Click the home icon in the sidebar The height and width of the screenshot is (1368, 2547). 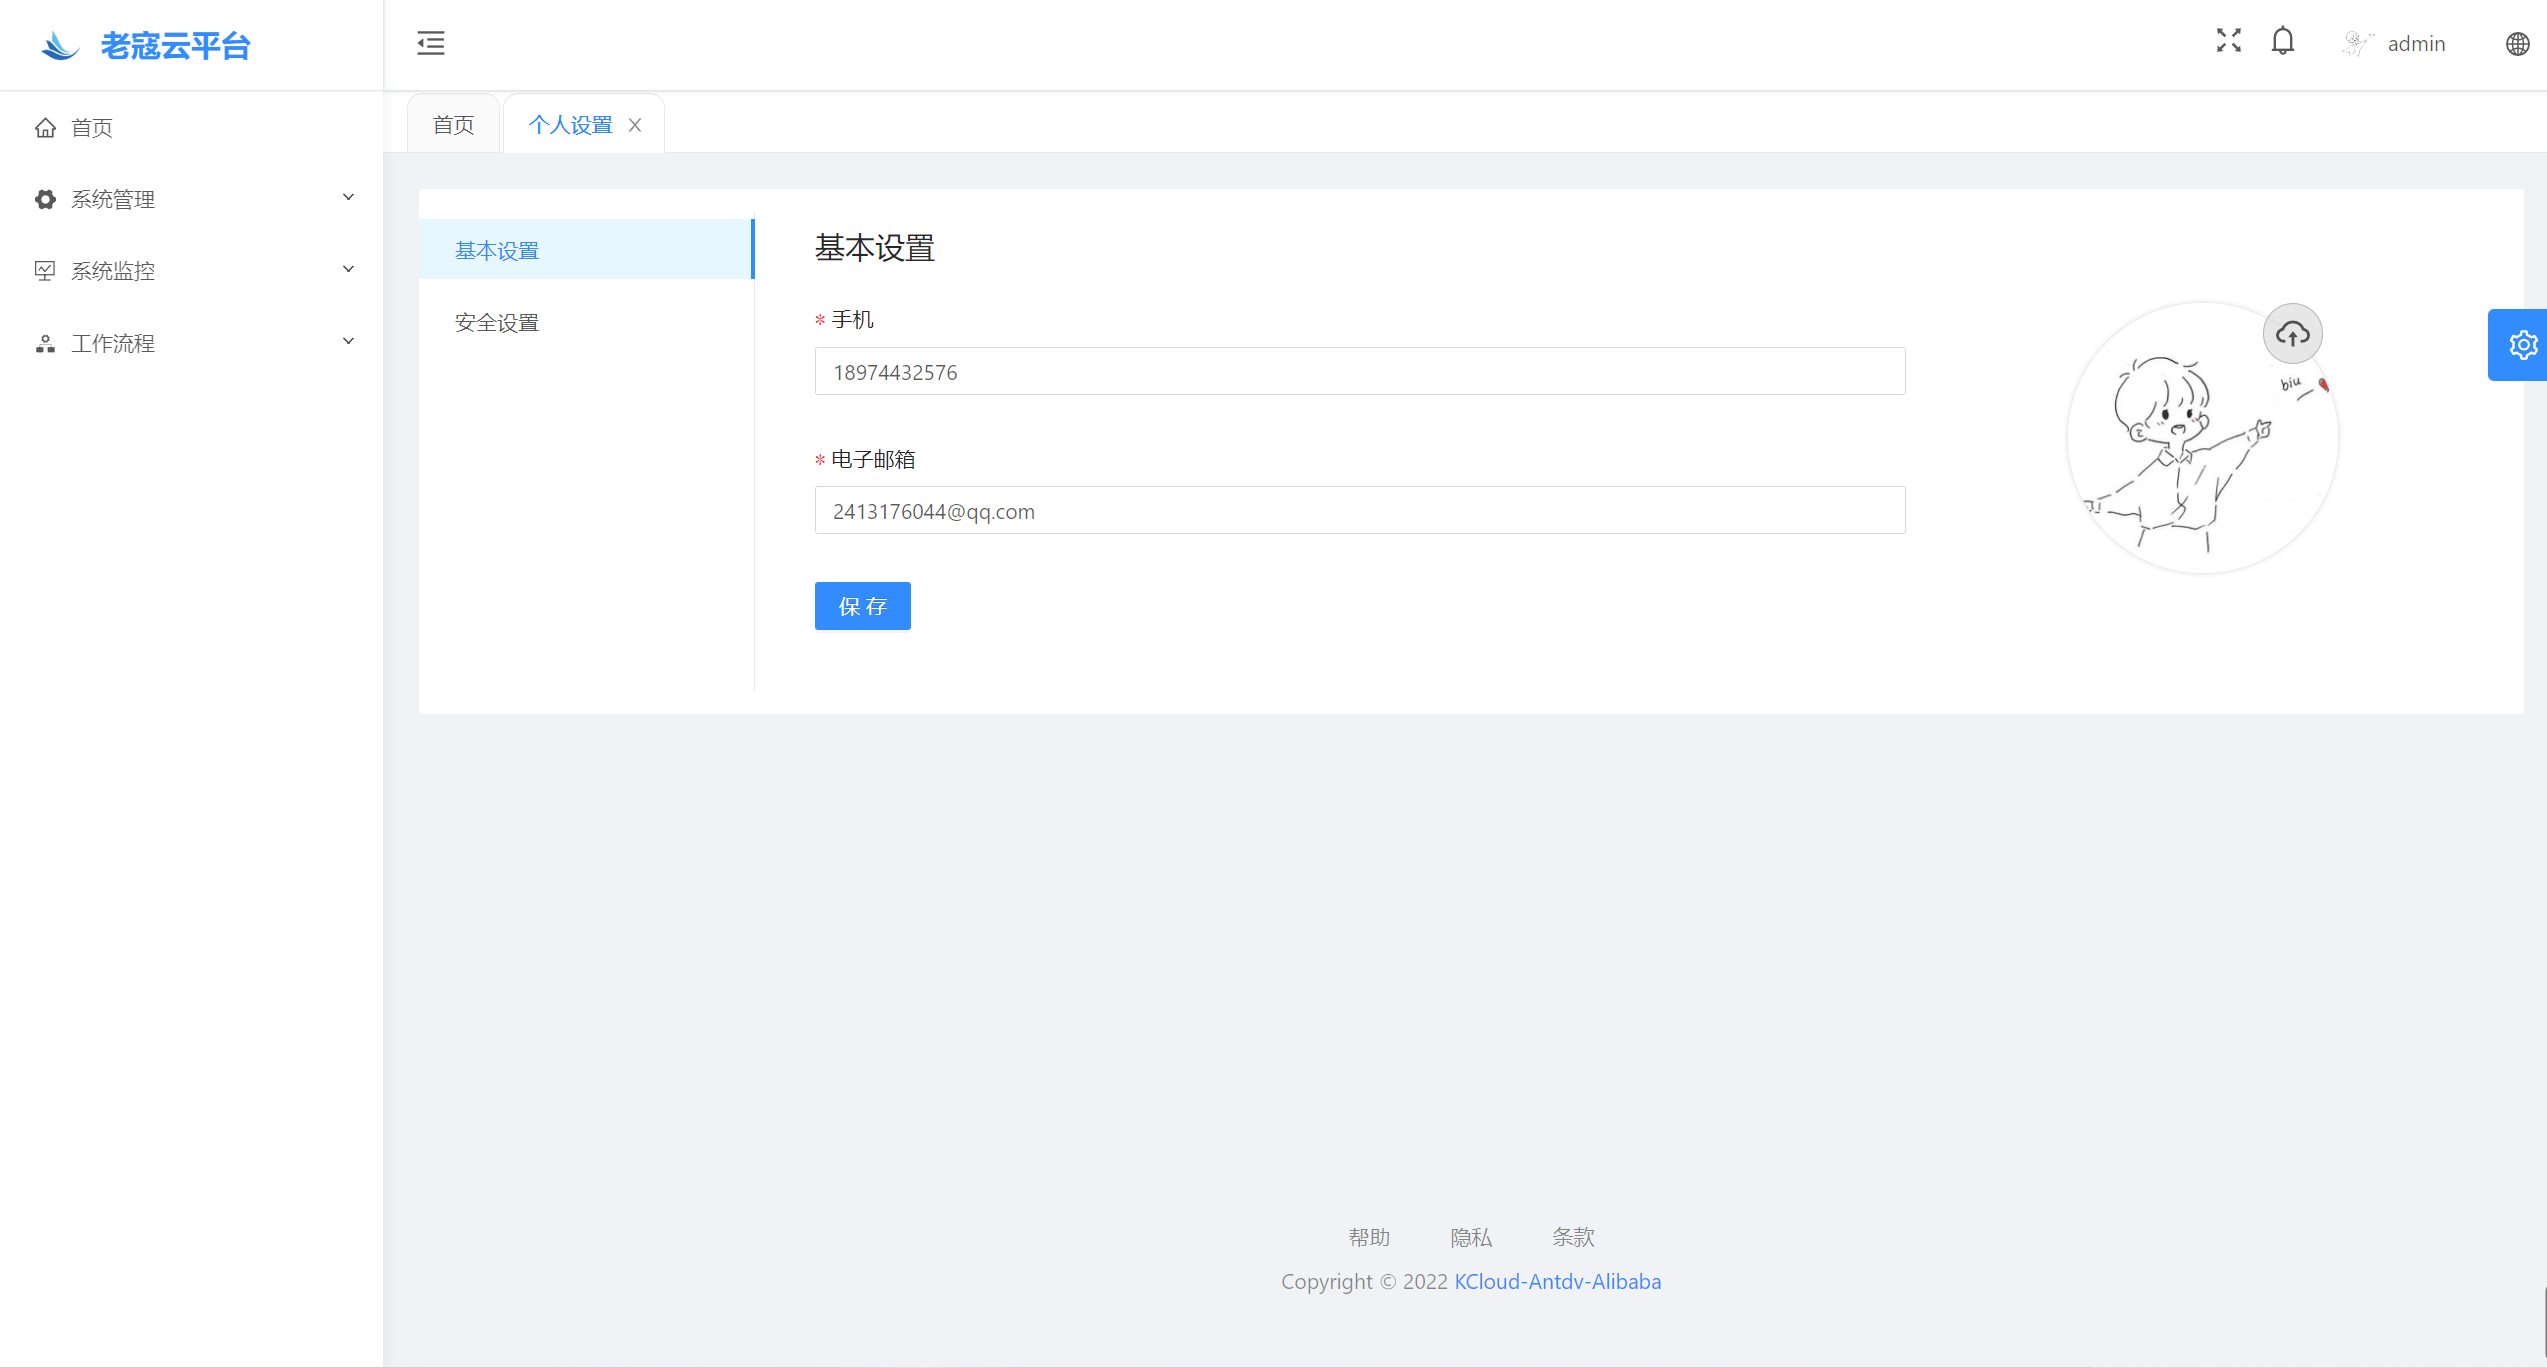pos(46,128)
